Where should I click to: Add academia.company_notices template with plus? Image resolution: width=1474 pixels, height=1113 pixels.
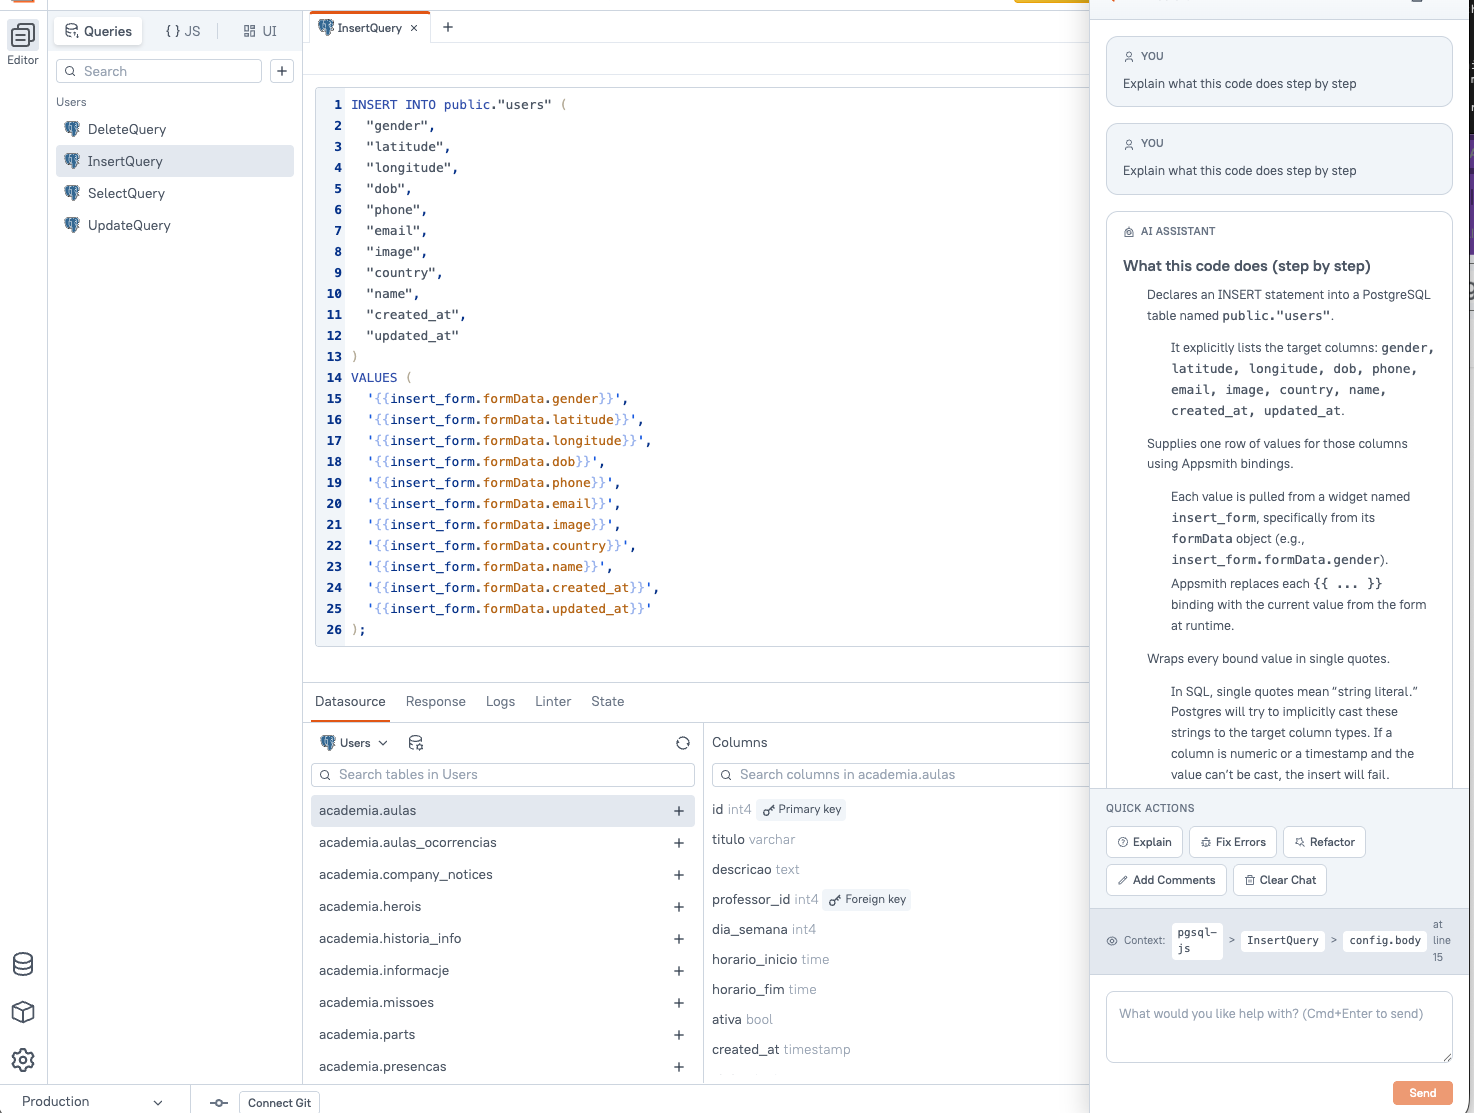(679, 875)
